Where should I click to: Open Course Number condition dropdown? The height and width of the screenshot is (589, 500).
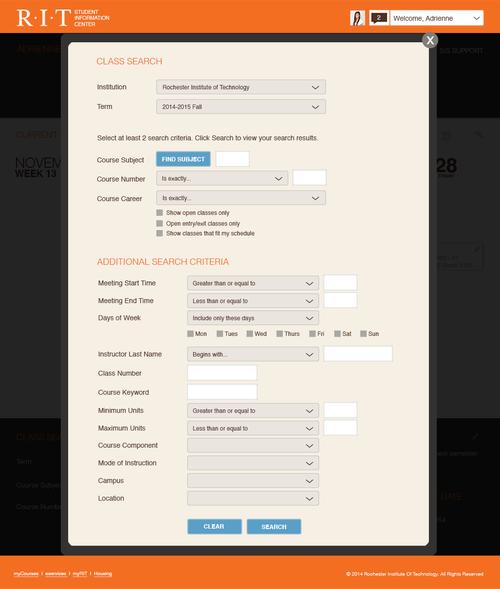pos(222,178)
